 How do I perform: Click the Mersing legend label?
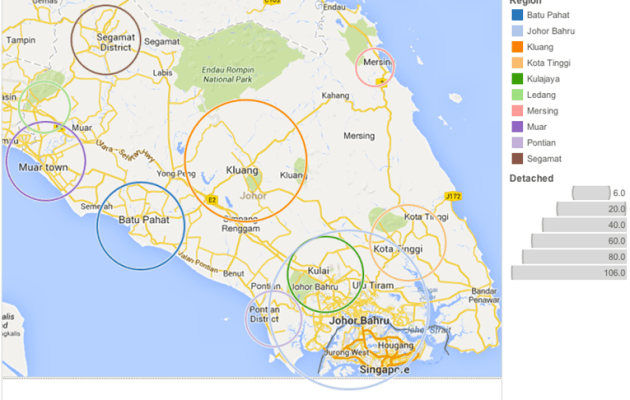542,111
